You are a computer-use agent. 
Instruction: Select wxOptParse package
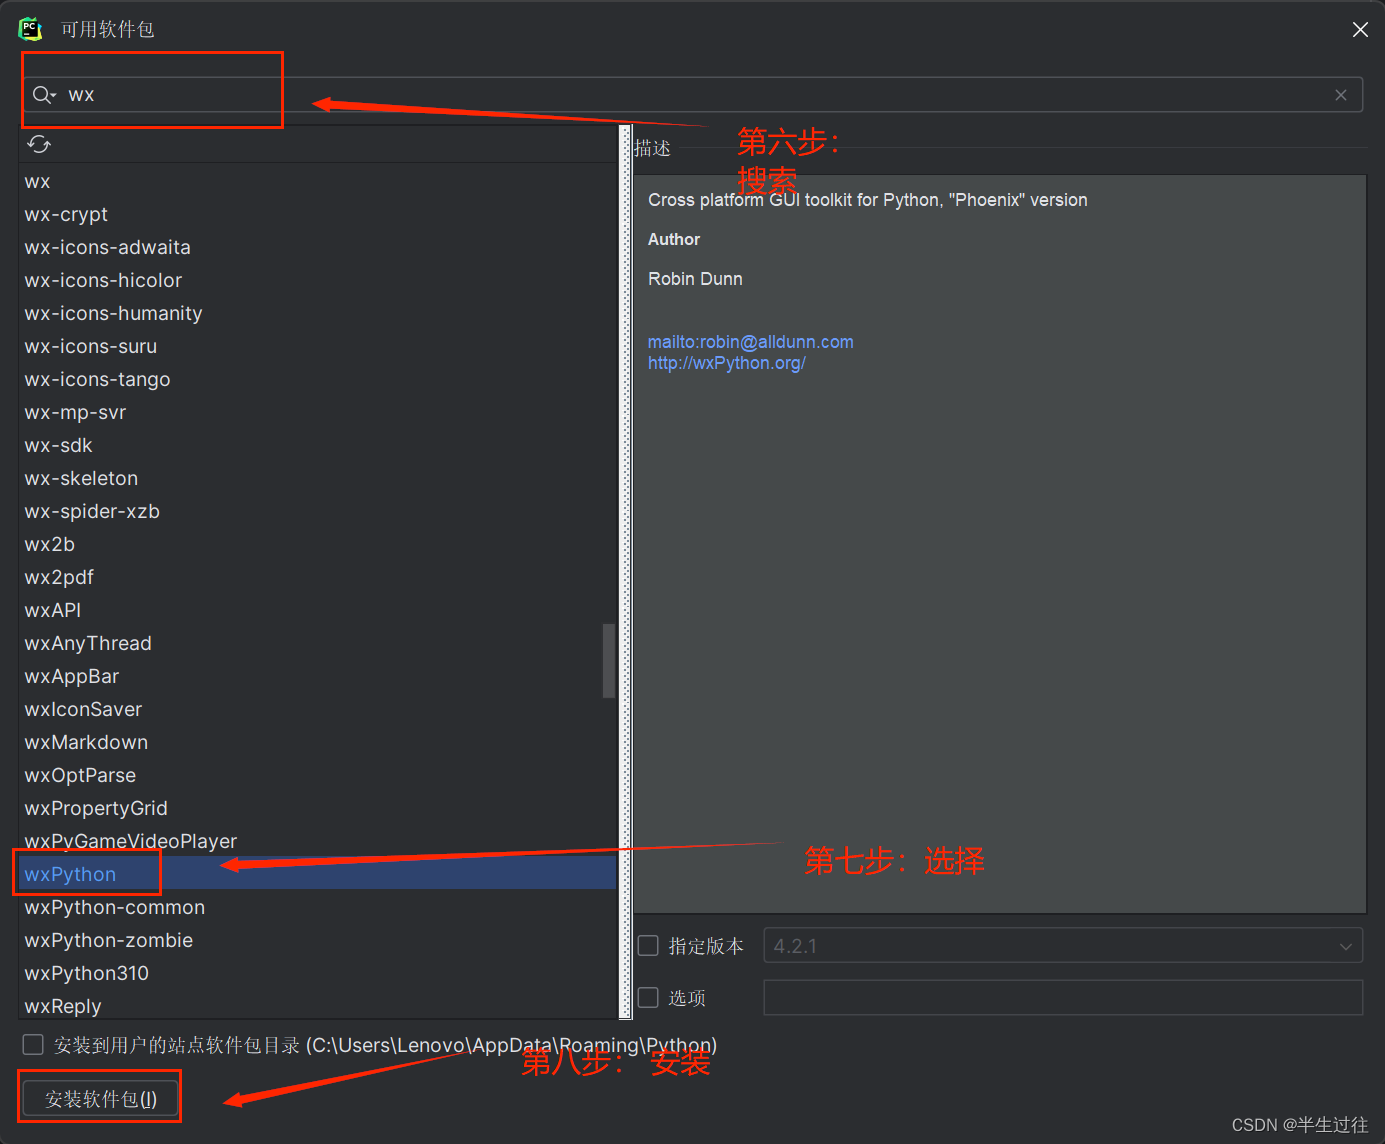point(318,776)
